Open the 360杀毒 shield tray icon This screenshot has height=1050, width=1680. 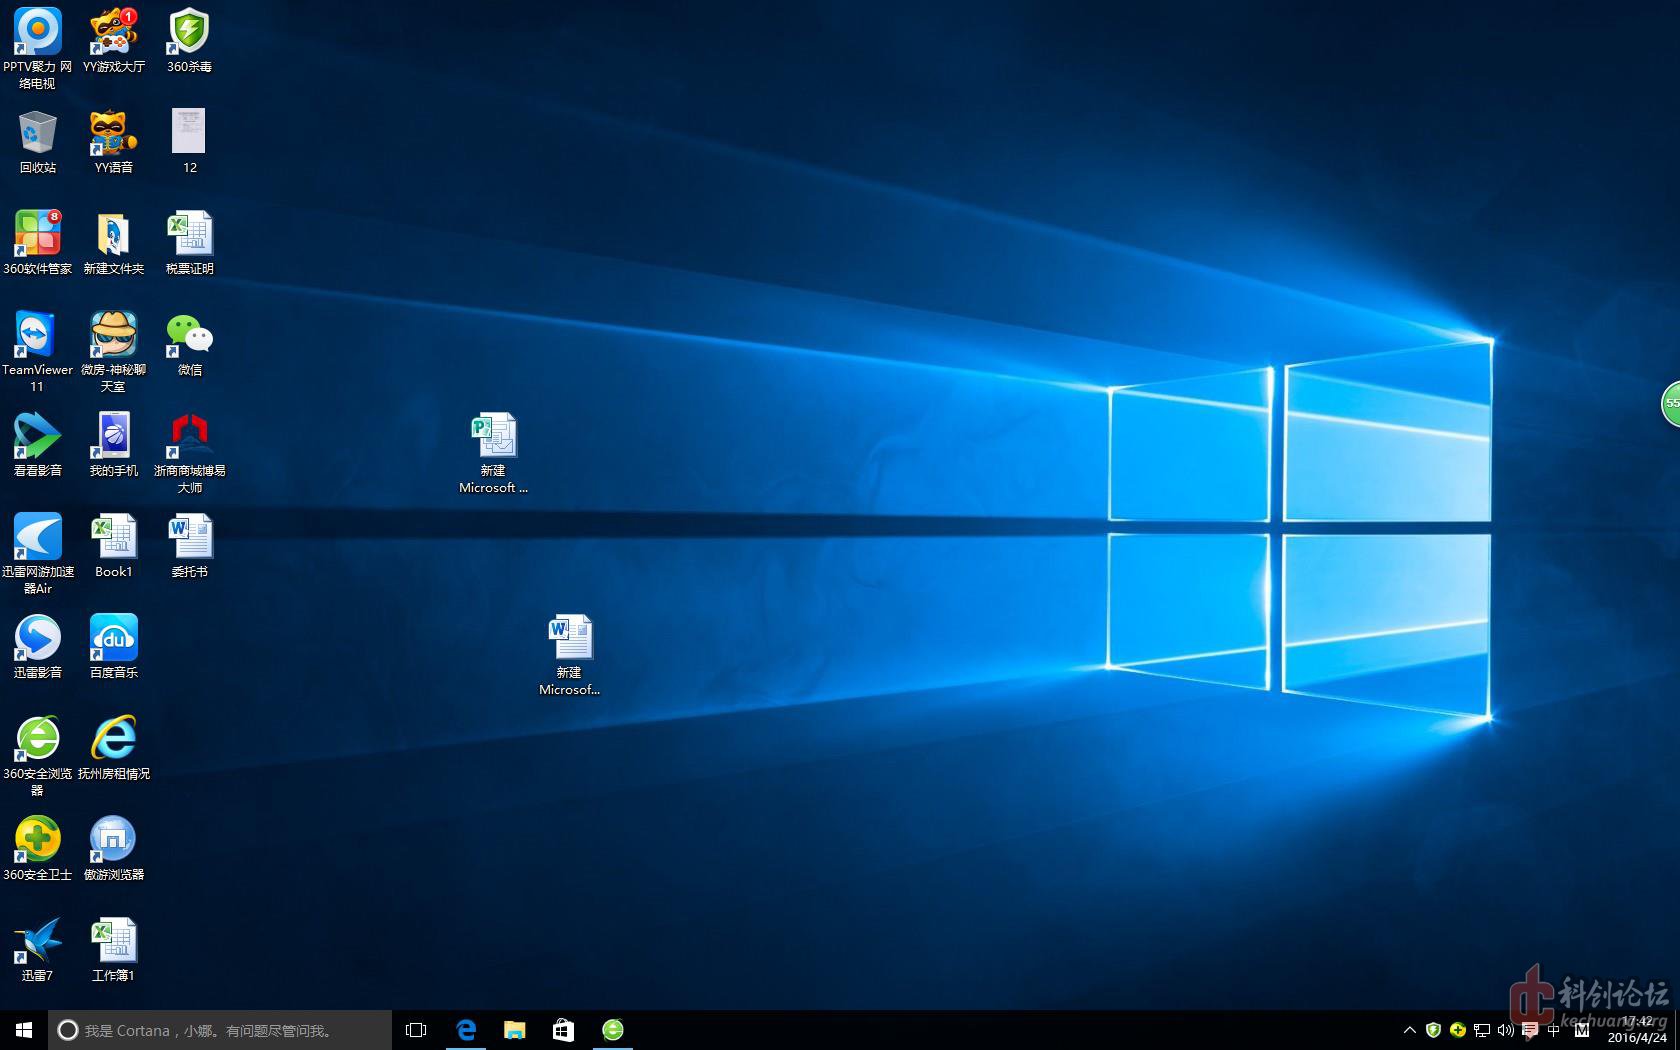(1433, 1030)
